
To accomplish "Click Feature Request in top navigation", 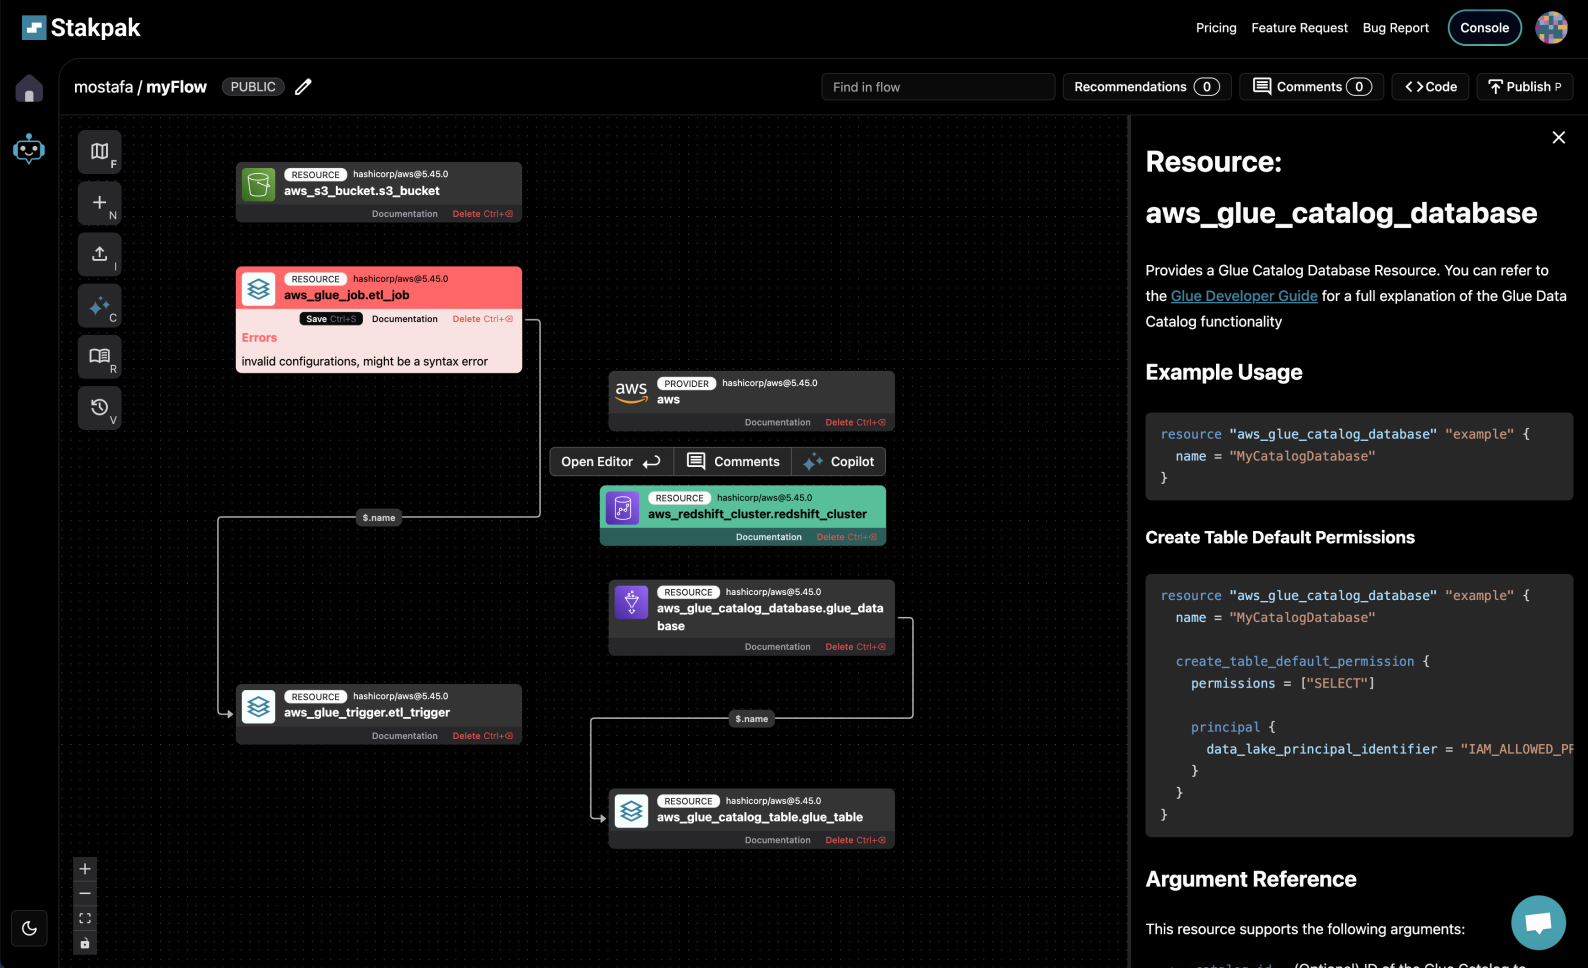I will coord(1299,28).
